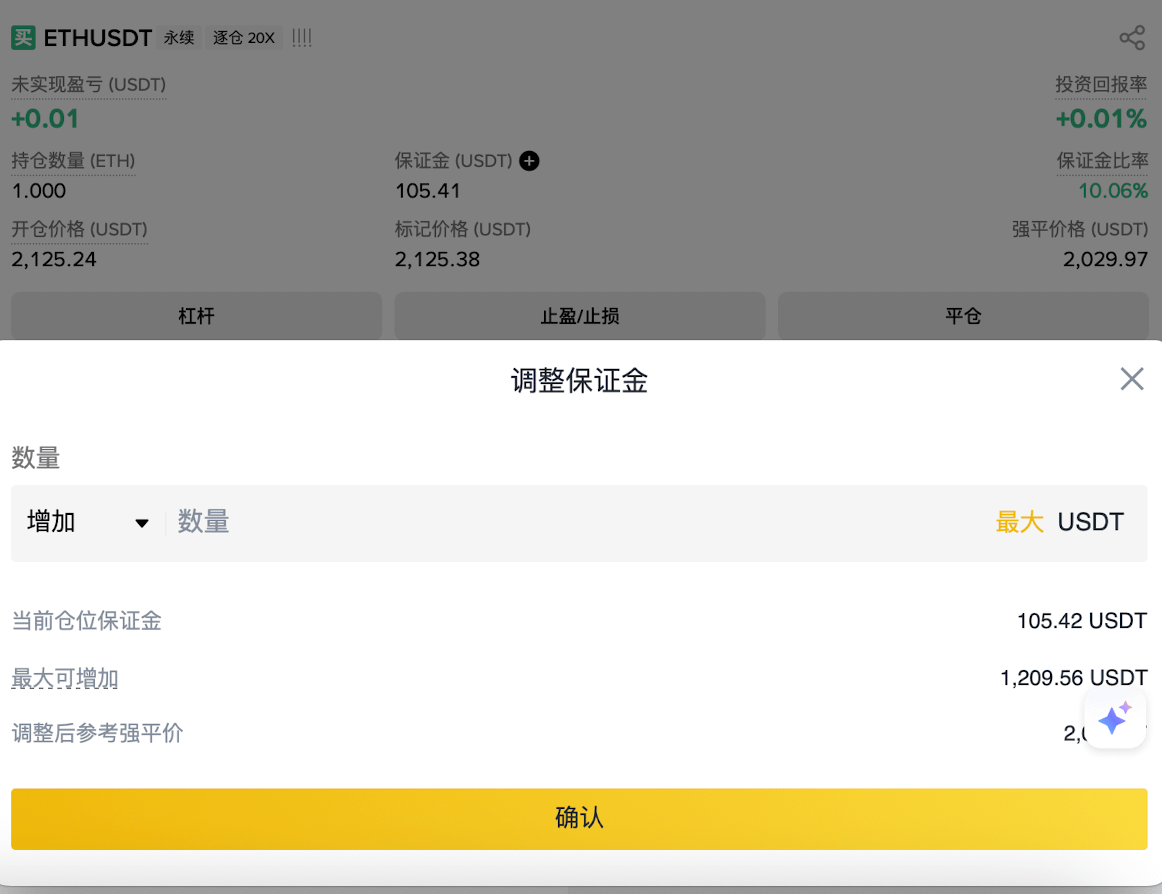Click the plus icon beside 保证金 (USDT)

(530, 161)
